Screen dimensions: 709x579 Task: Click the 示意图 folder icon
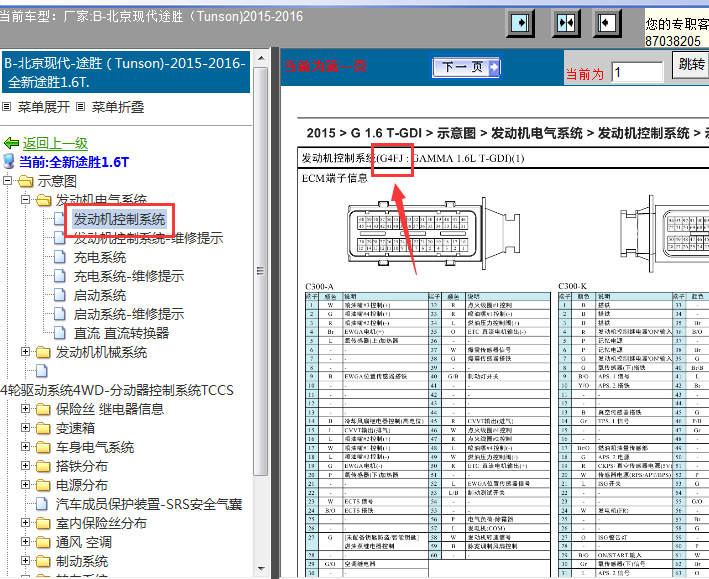click(26, 181)
